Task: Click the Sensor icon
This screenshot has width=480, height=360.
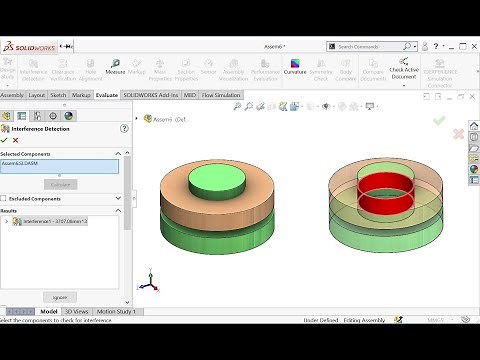Action: (x=209, y=63)
